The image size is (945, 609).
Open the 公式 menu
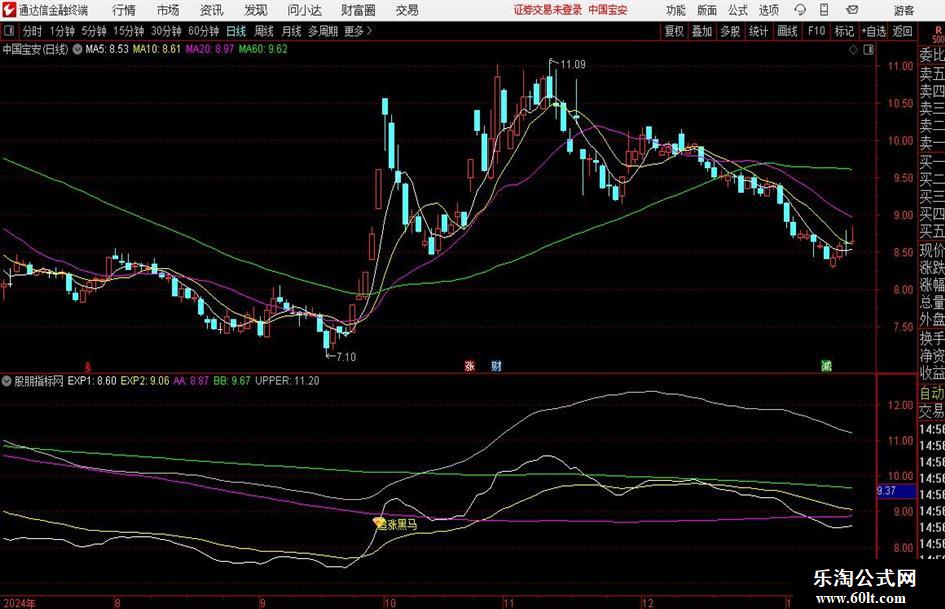(738, 10)
